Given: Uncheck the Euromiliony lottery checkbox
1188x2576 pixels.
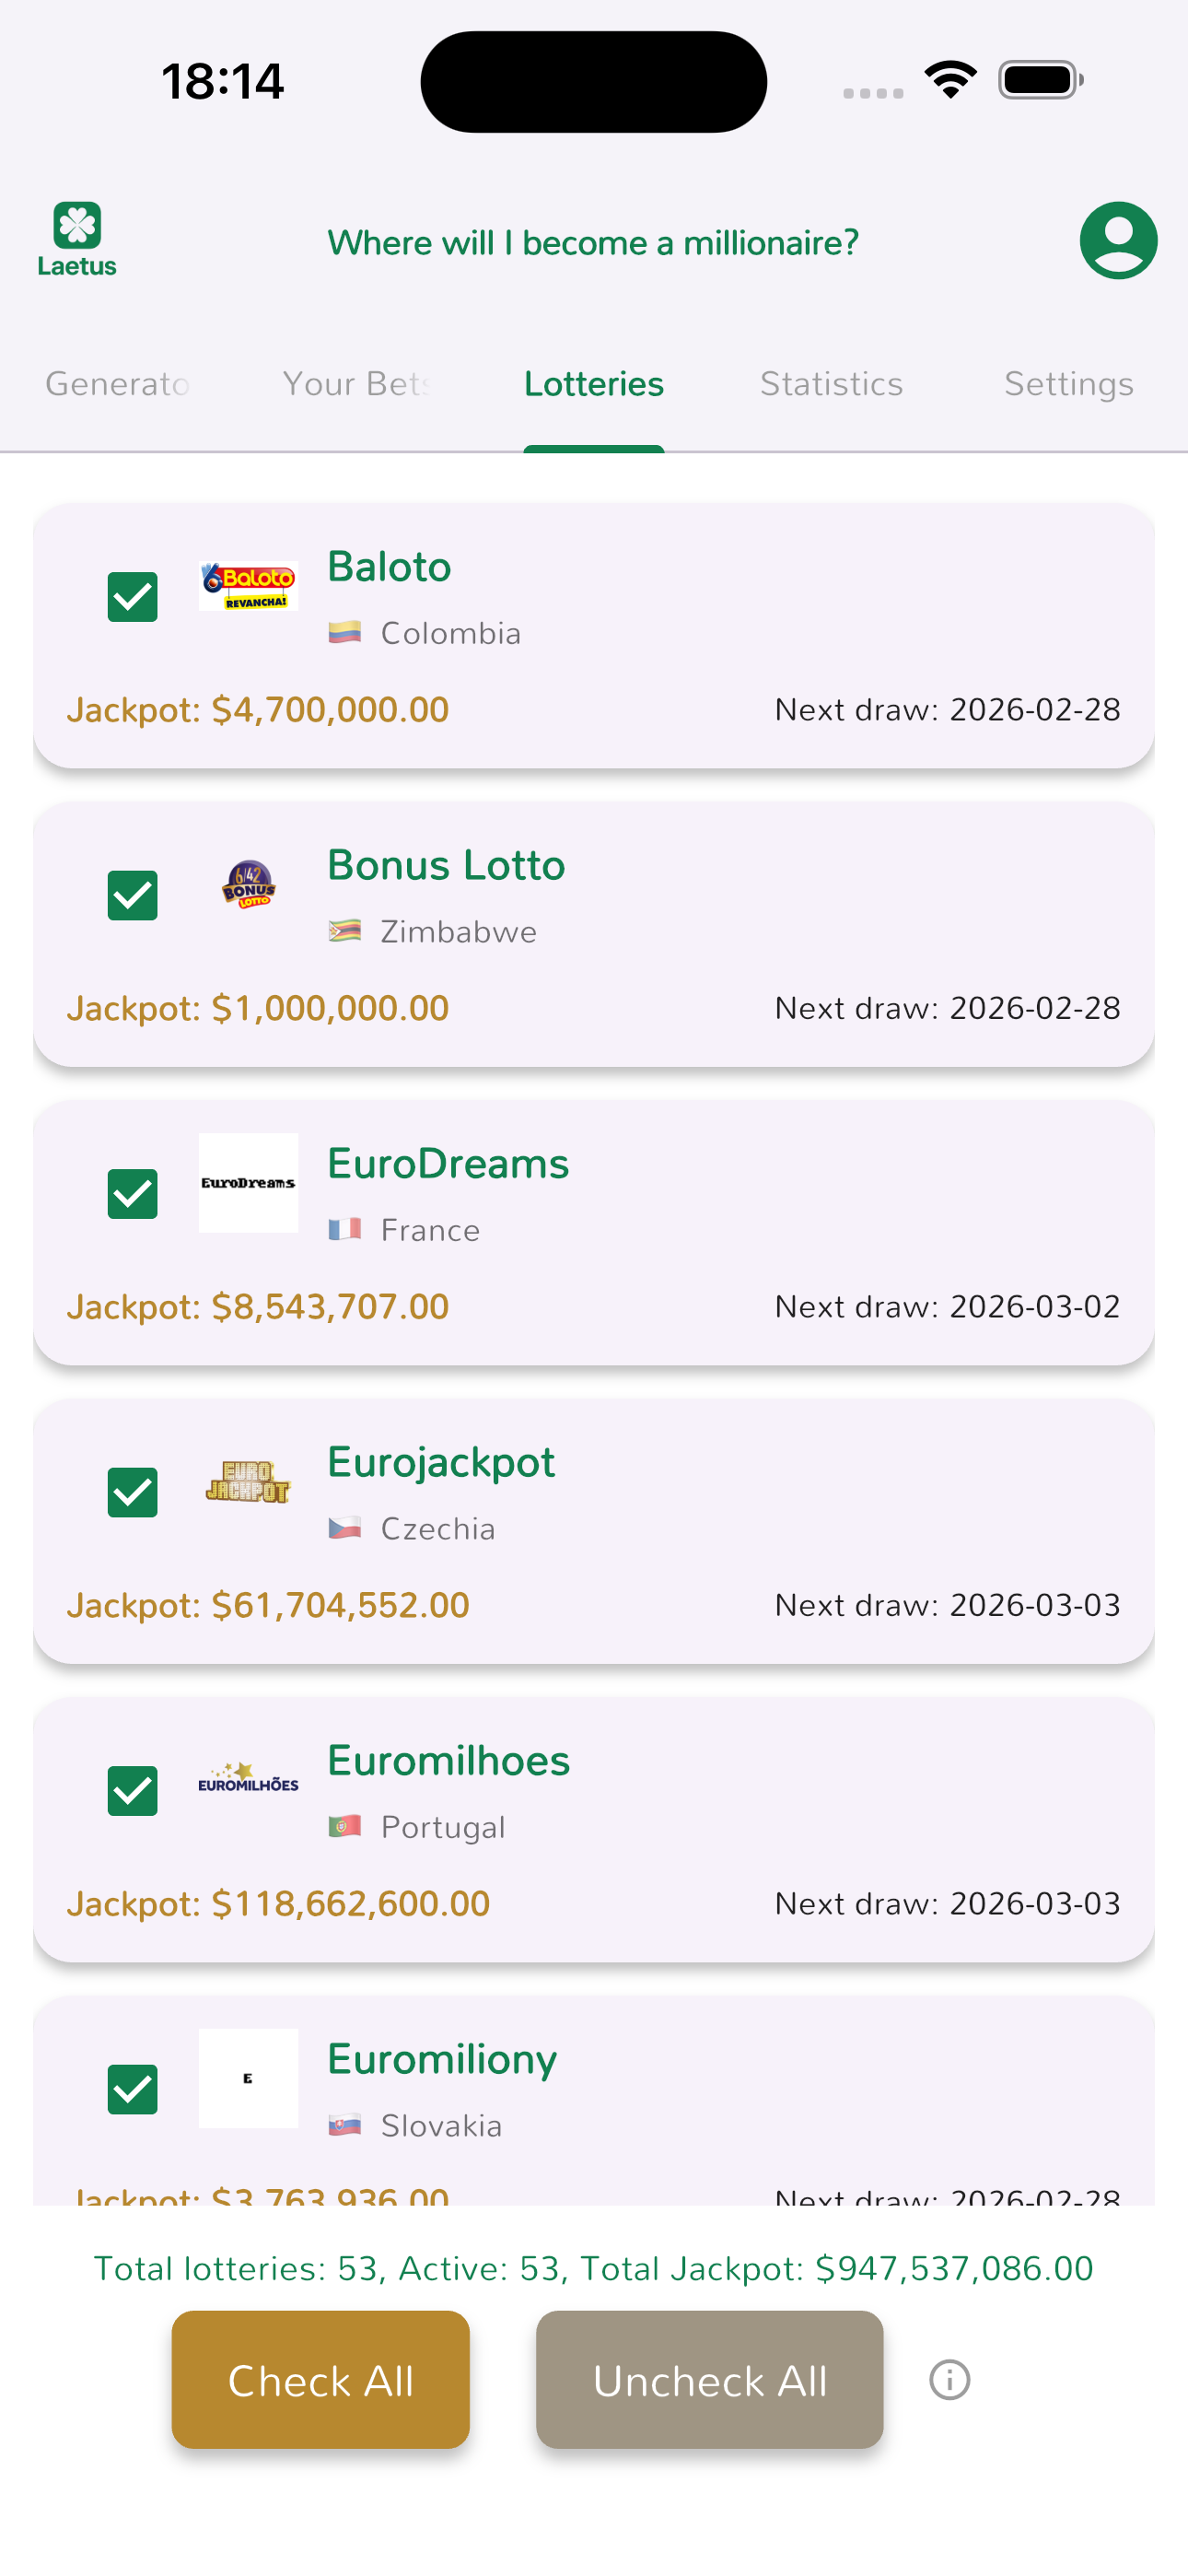Looking at the screenshot, I should click(x=133, y=2089).
